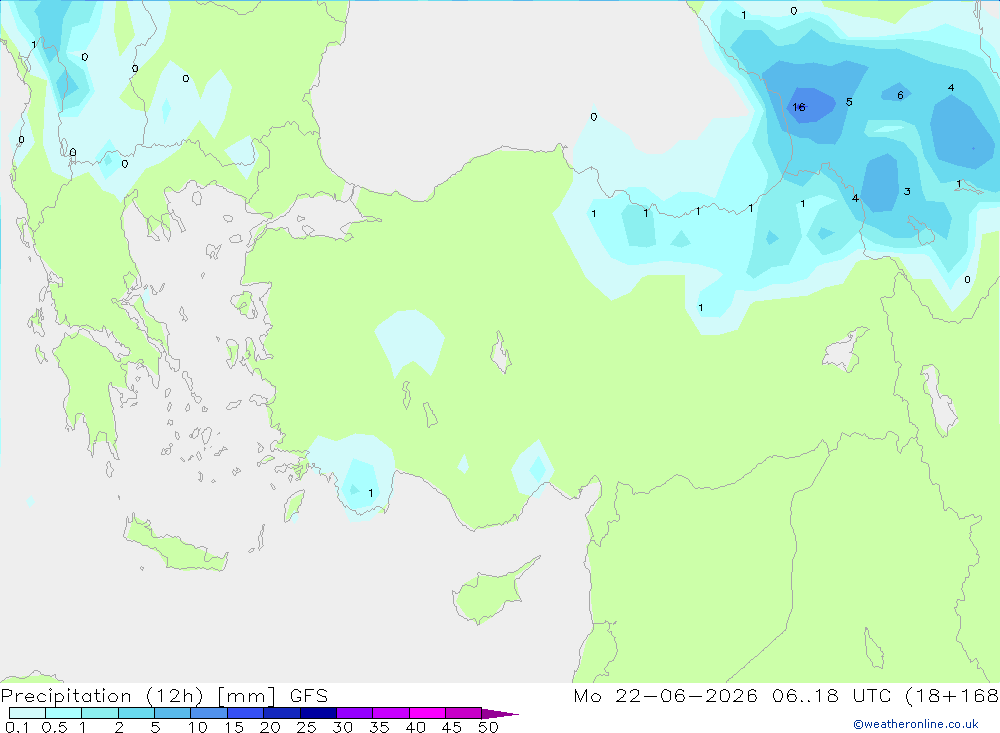Select legend swatch between 5 and 10

(172, 713)
